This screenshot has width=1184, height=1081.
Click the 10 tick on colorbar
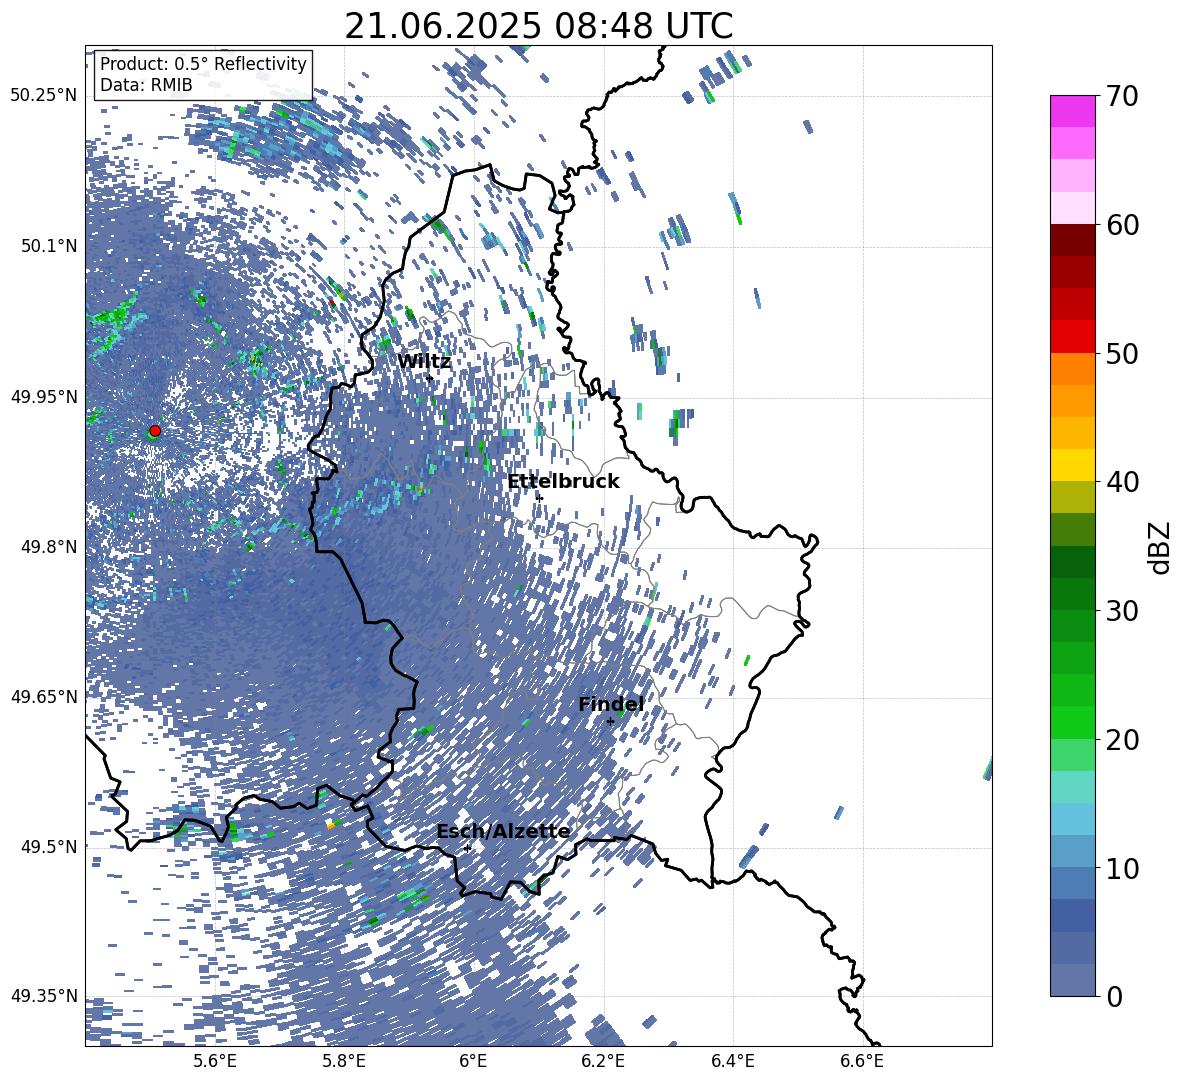tap(1123, 868)
